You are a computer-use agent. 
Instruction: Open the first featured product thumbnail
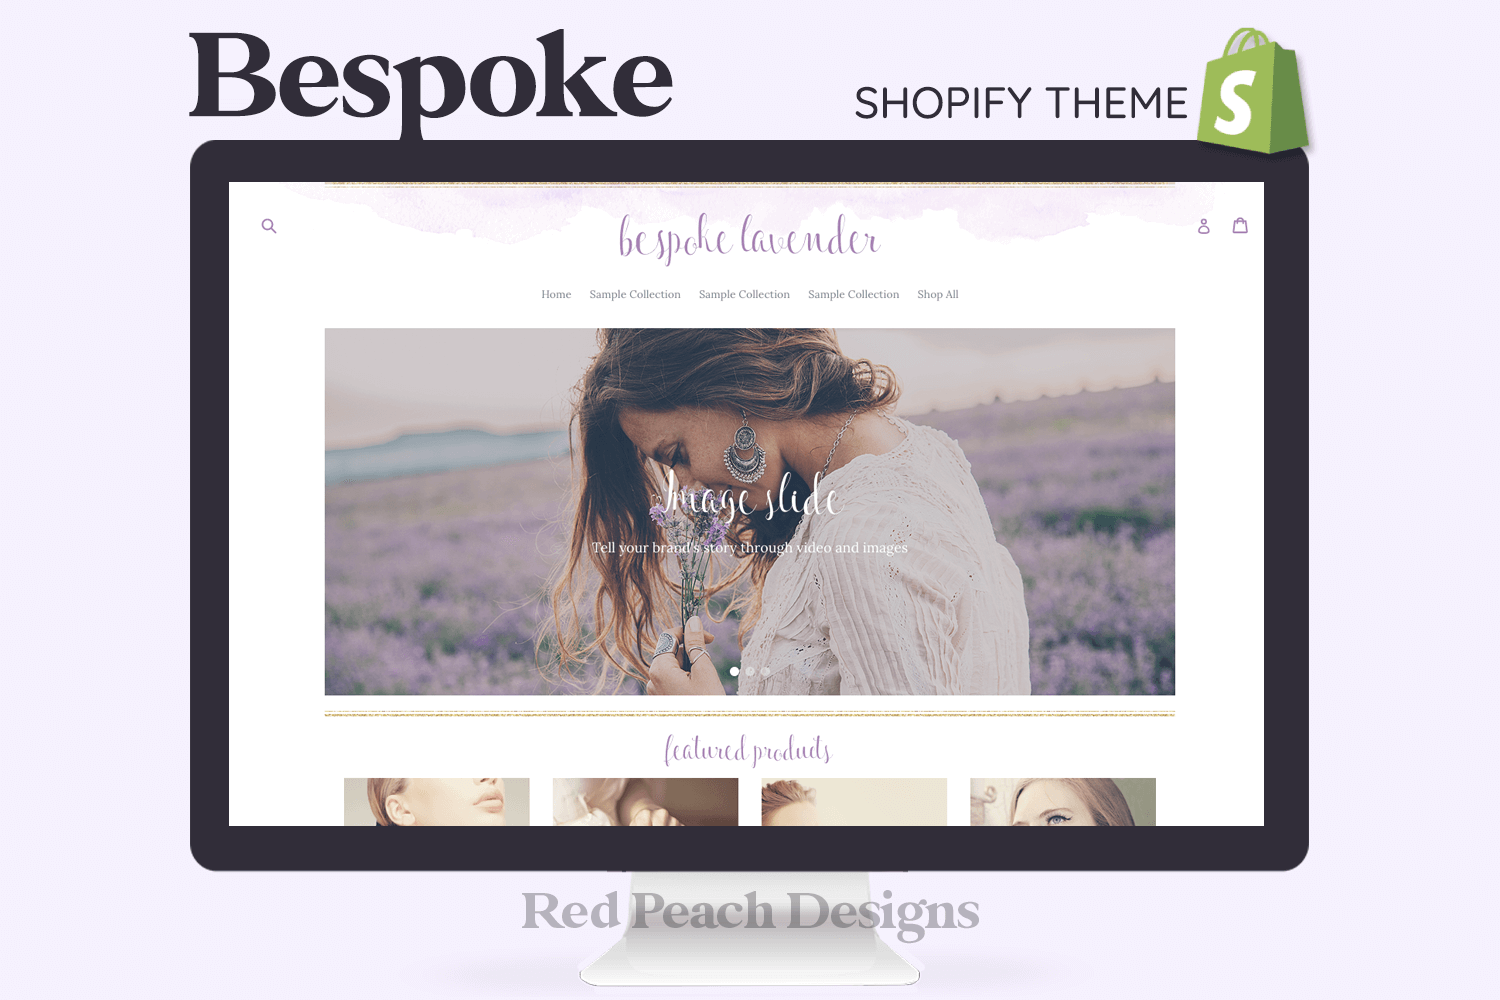[437, 802]
